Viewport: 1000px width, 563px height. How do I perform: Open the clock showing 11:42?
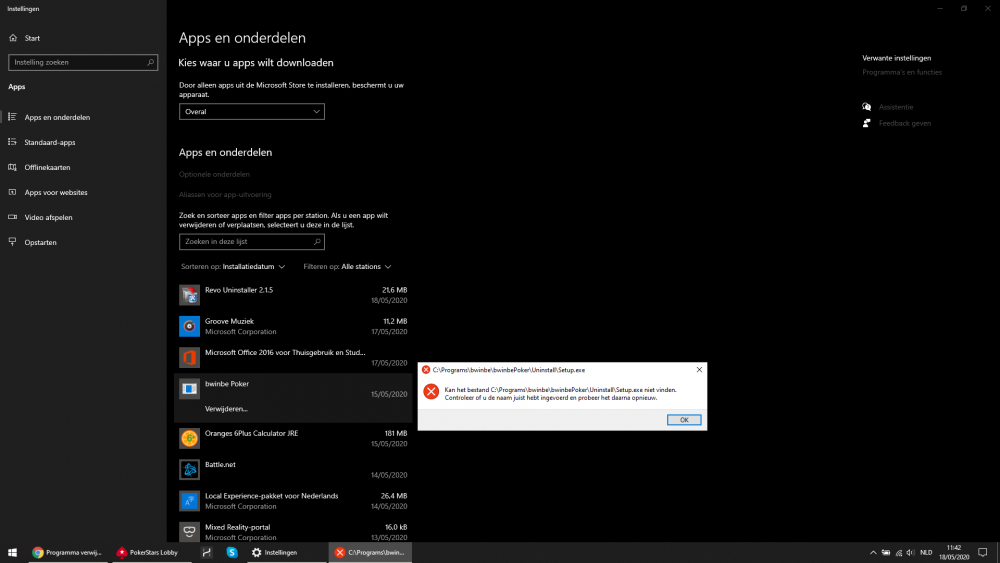tap(954, 553)
